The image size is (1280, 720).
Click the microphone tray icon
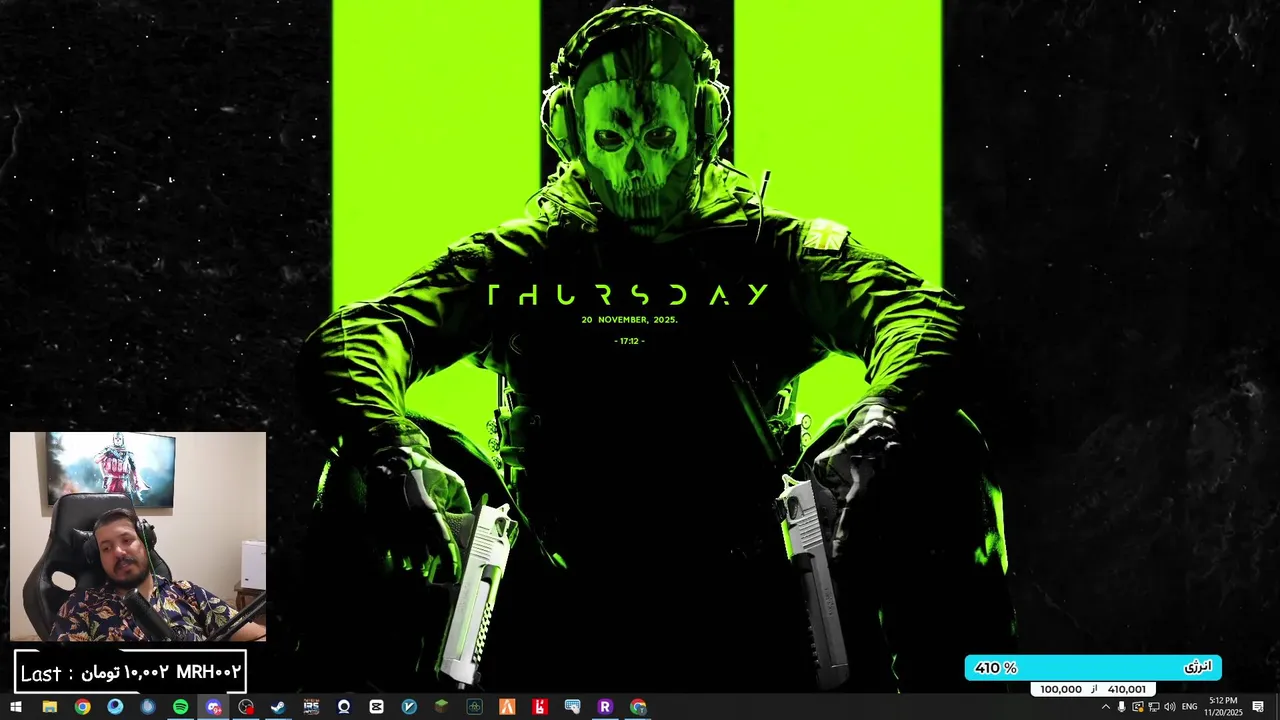pos(1121,707)
